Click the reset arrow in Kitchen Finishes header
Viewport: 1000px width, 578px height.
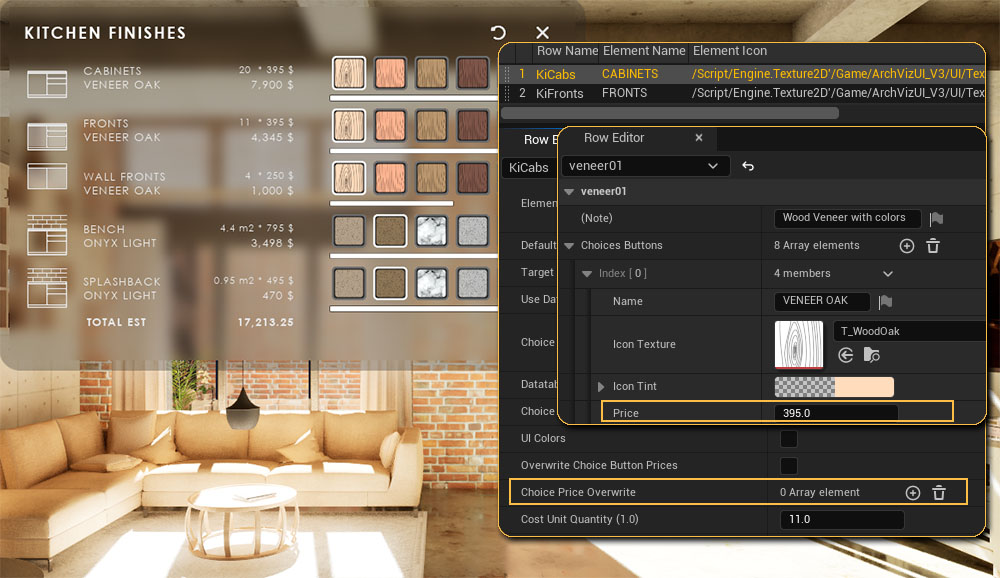pos(498,33)
